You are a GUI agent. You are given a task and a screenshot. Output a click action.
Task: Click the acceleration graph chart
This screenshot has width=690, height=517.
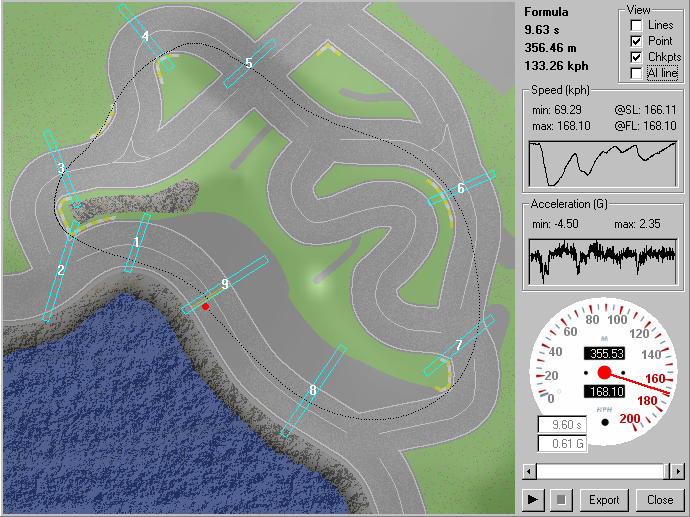pyautogui.click(x=602, y=262)
